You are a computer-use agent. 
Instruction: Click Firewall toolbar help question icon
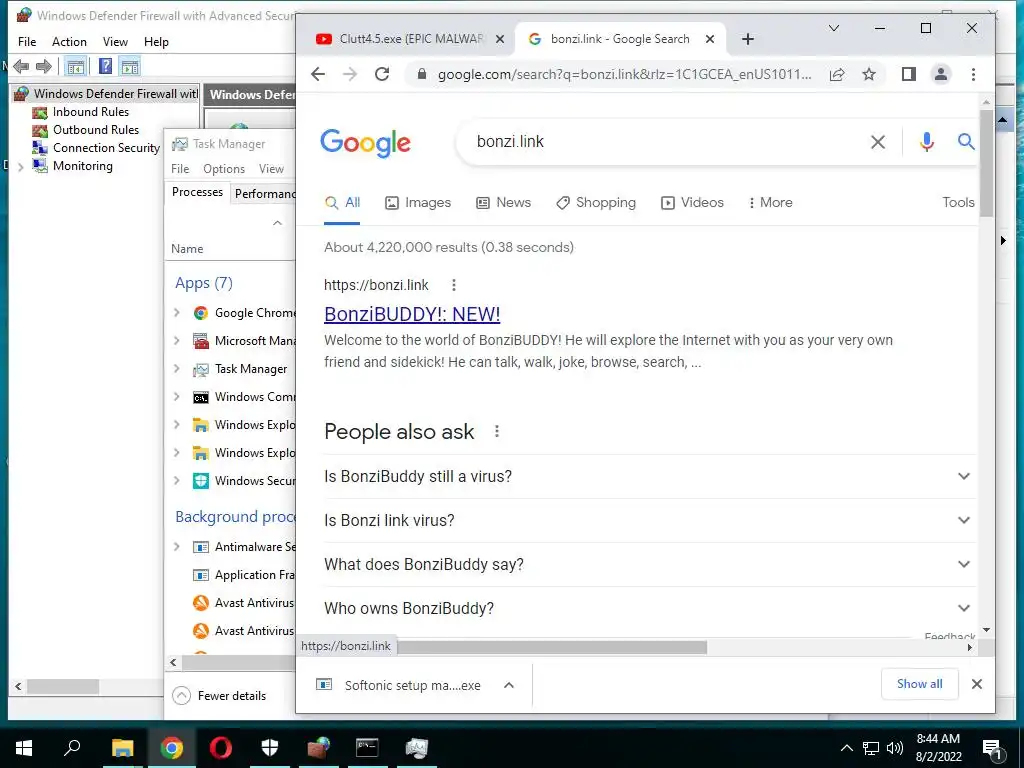pos(105,67)
